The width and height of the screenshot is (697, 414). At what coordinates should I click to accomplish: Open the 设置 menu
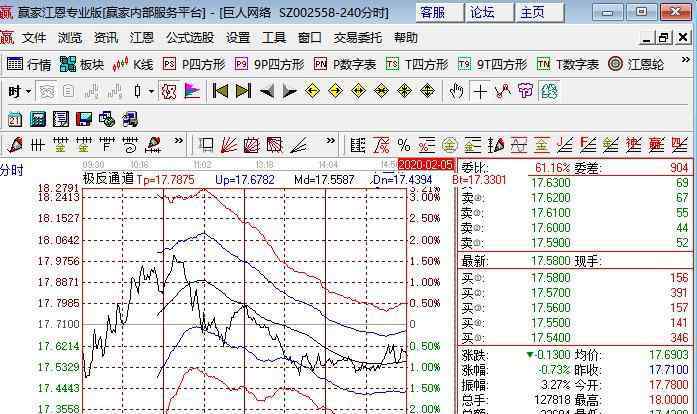tap(238, 38)
